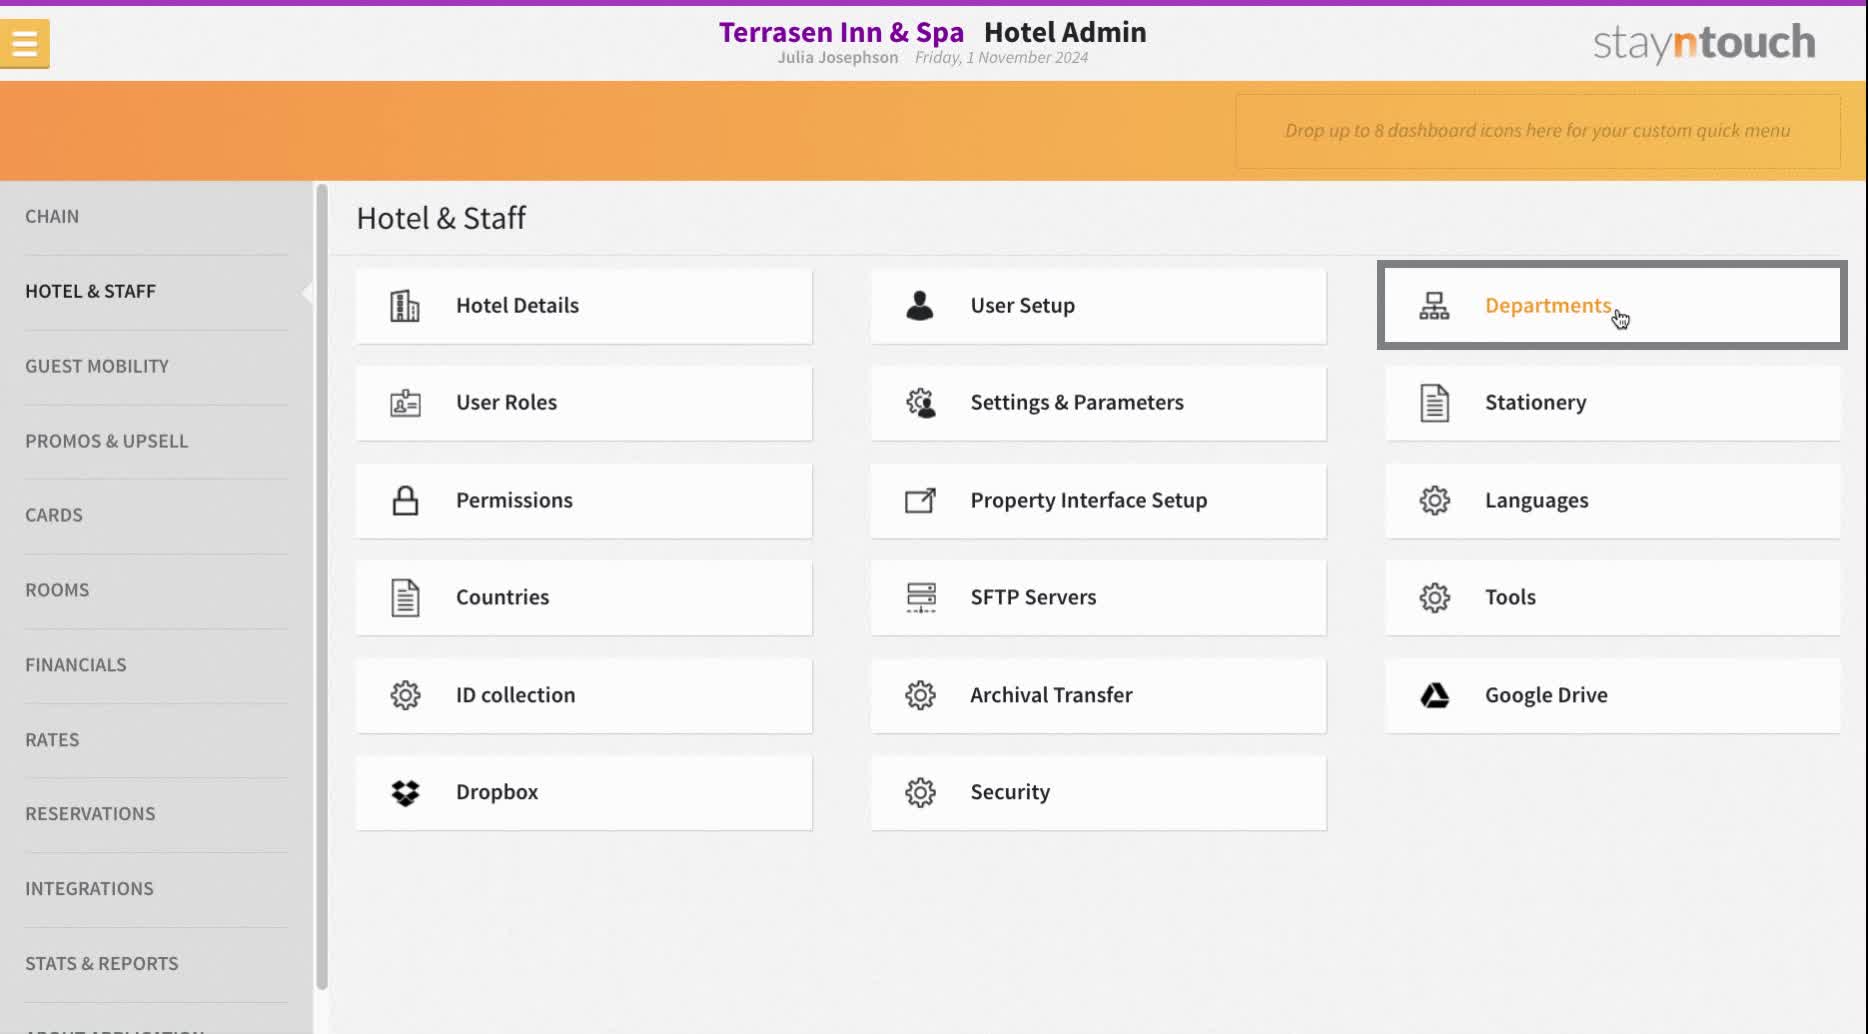Click the Settings & Parameters gear-user icon

click(x=920, y=403)
